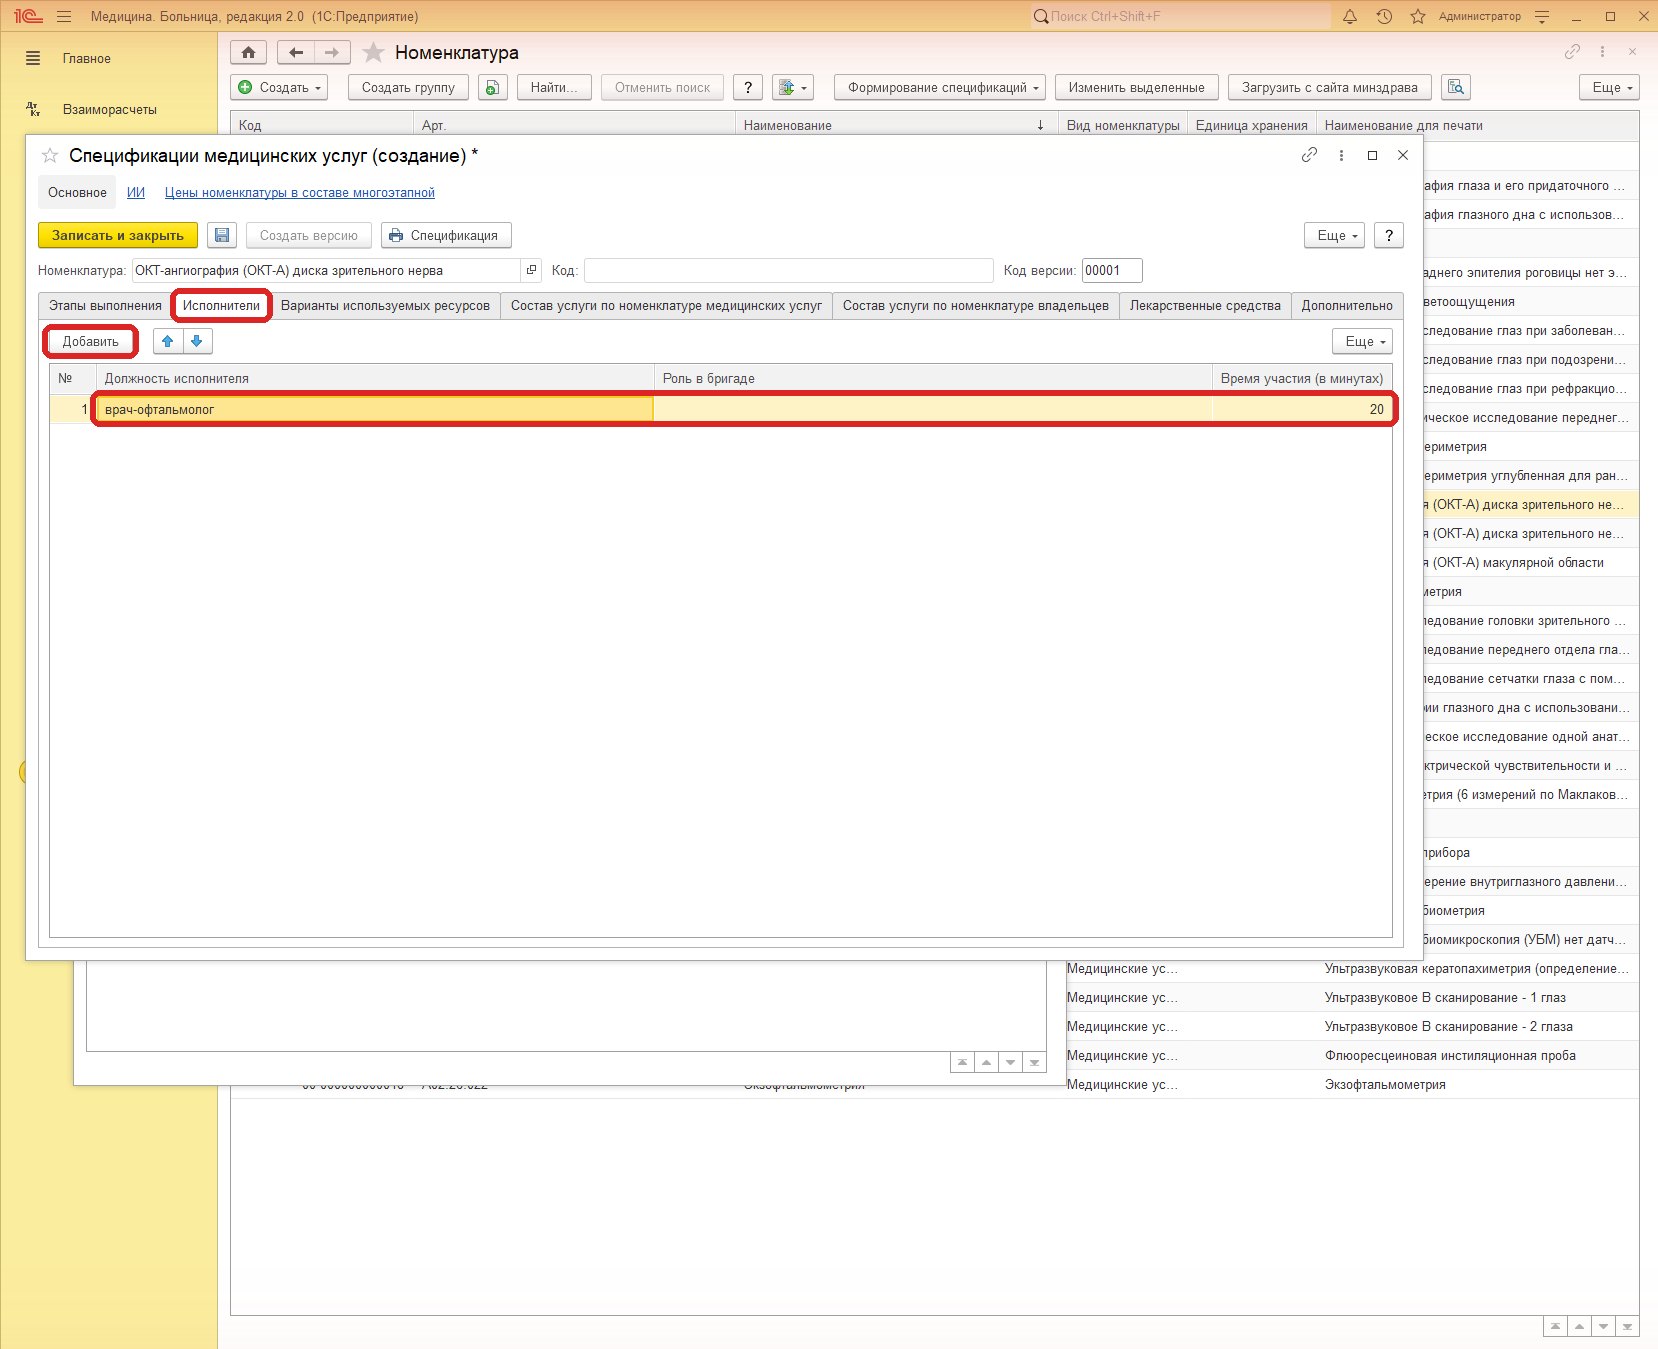This screenshot has height=1349, width=1658.
Task: Click the Спецификация print button
Action: 446,235
